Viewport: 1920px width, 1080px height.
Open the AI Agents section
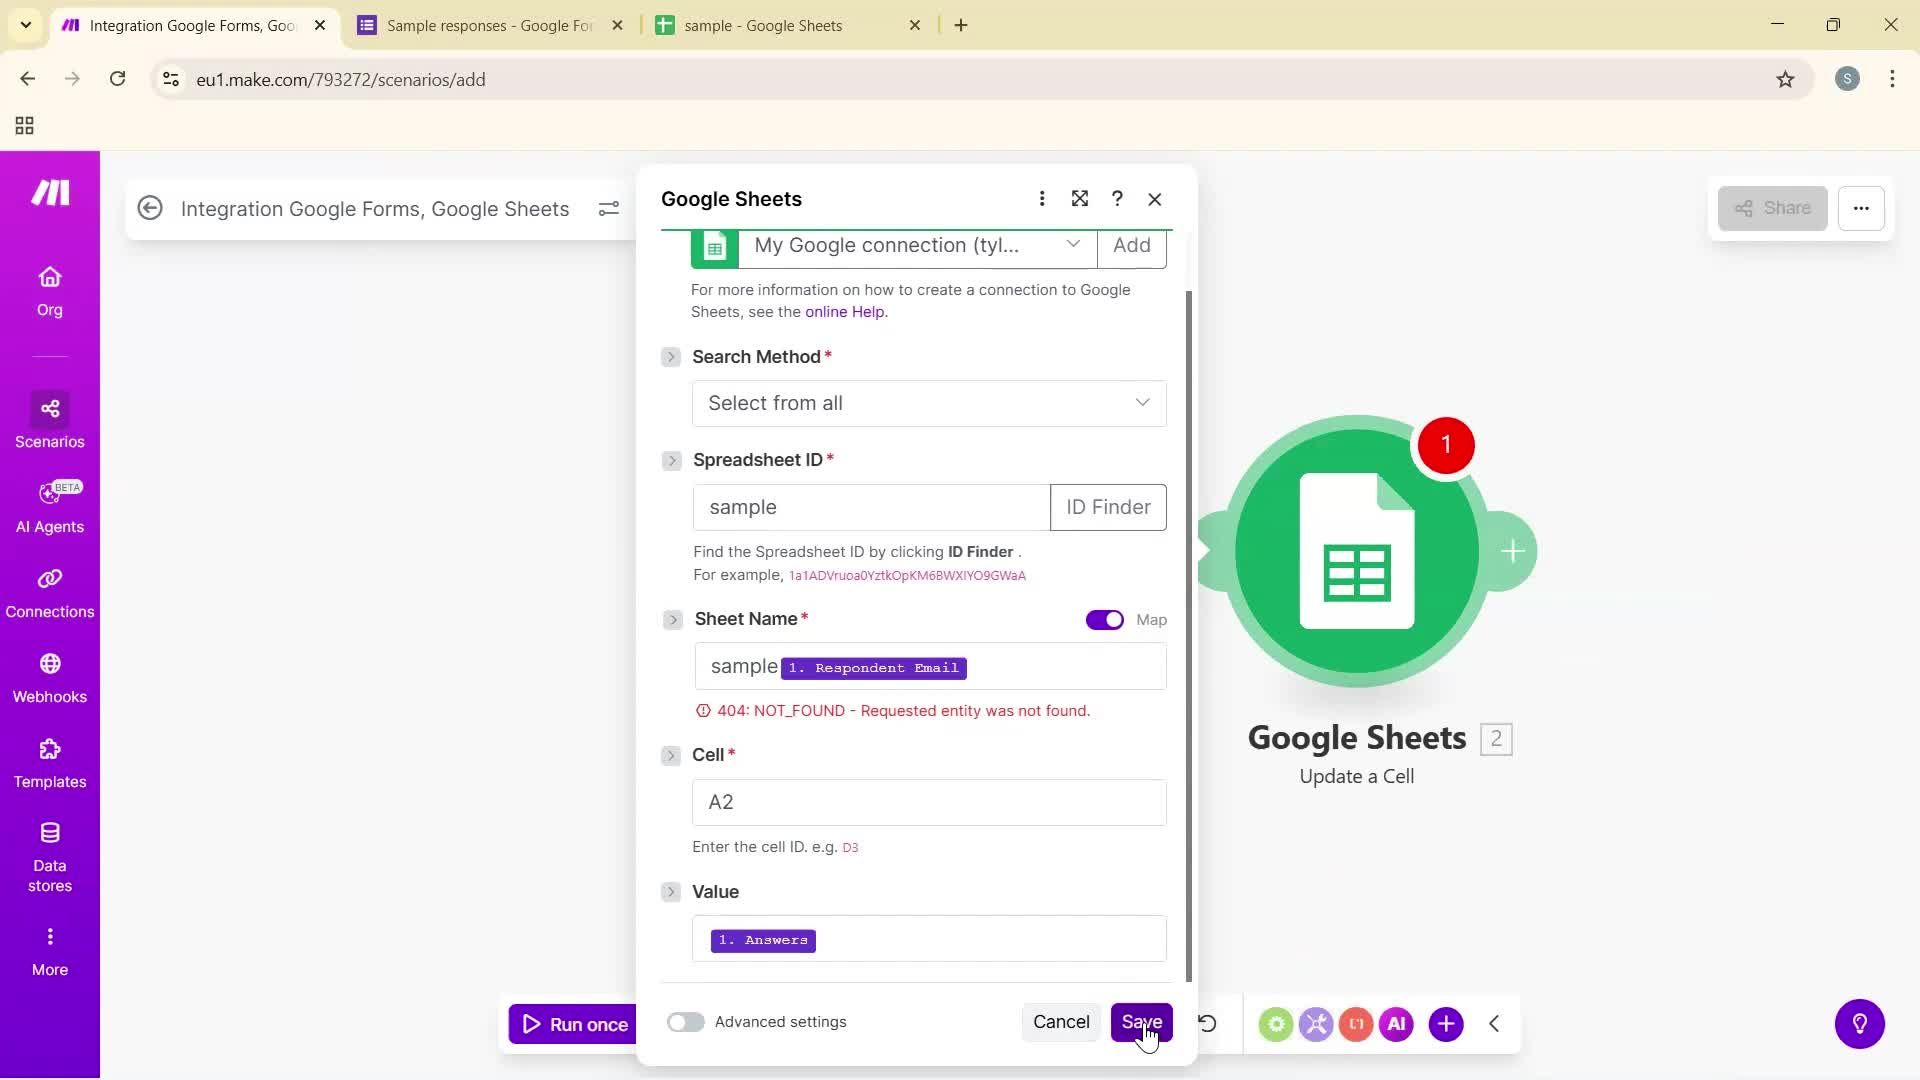click(x=49, y=506)
